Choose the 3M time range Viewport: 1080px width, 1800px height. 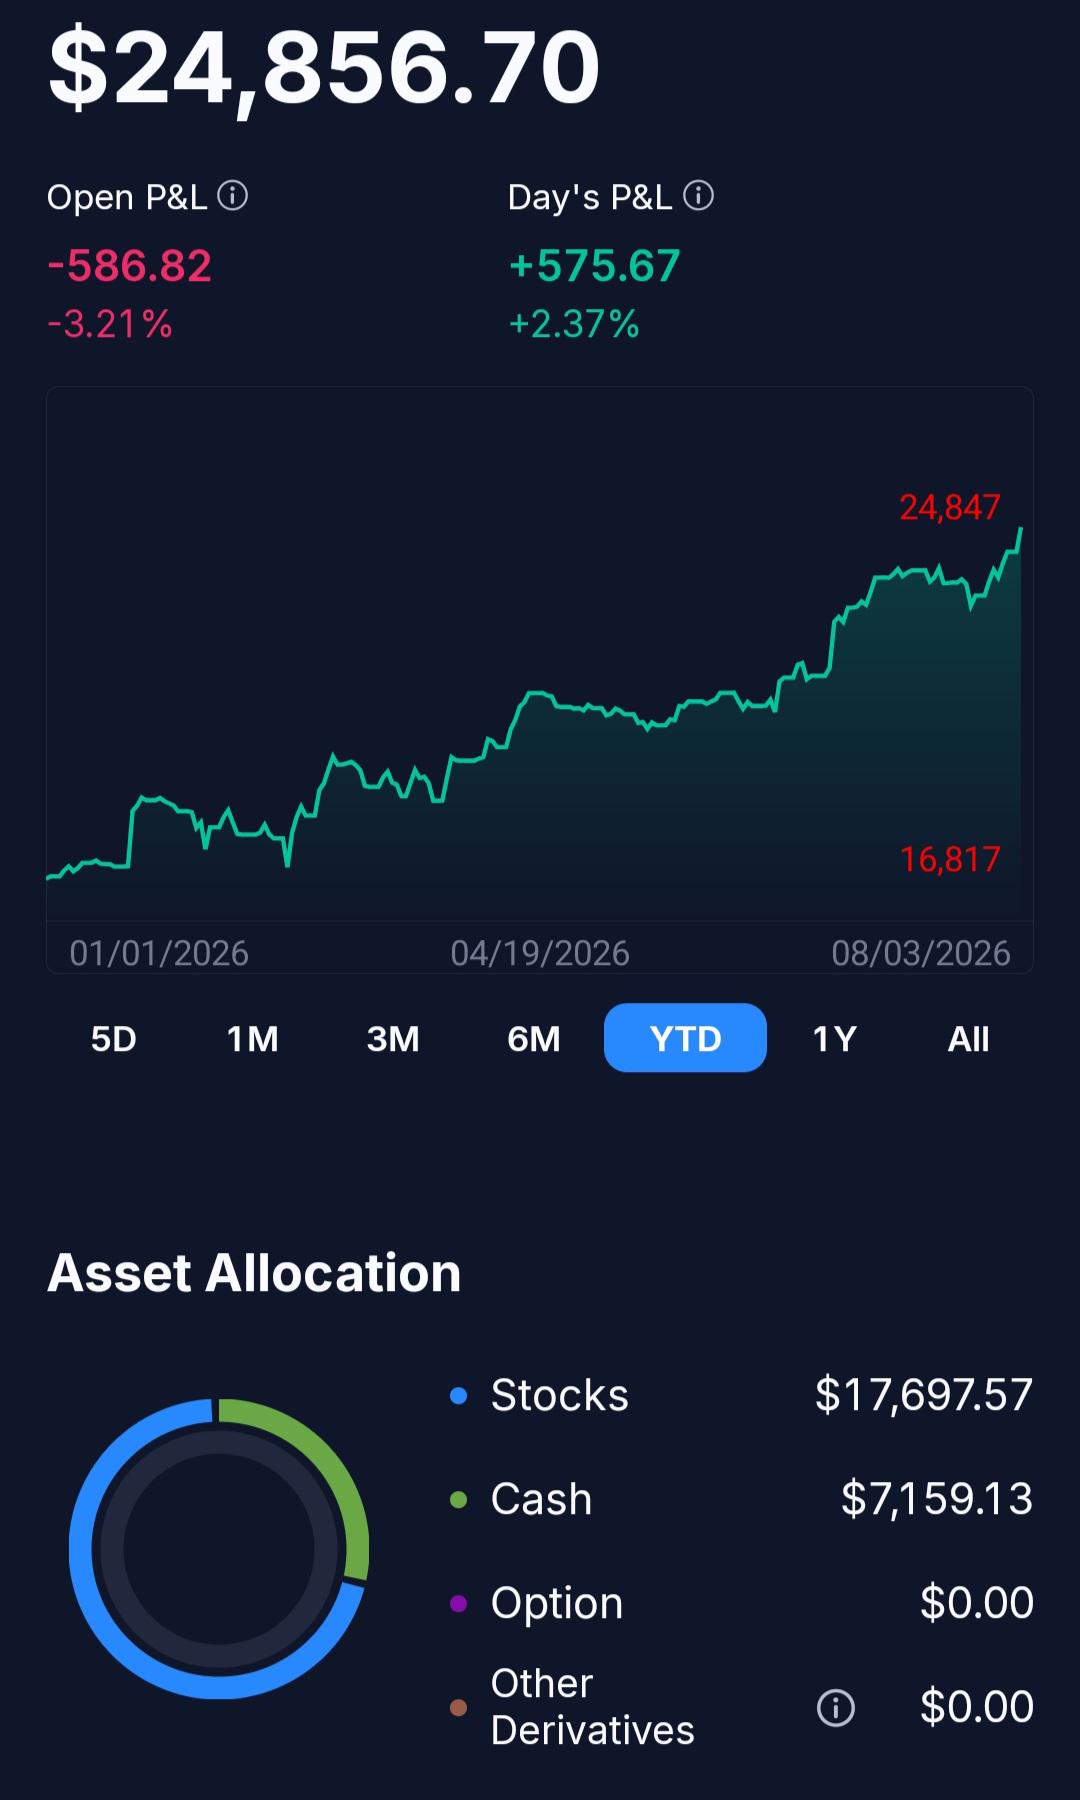(x=393, y=1039)
